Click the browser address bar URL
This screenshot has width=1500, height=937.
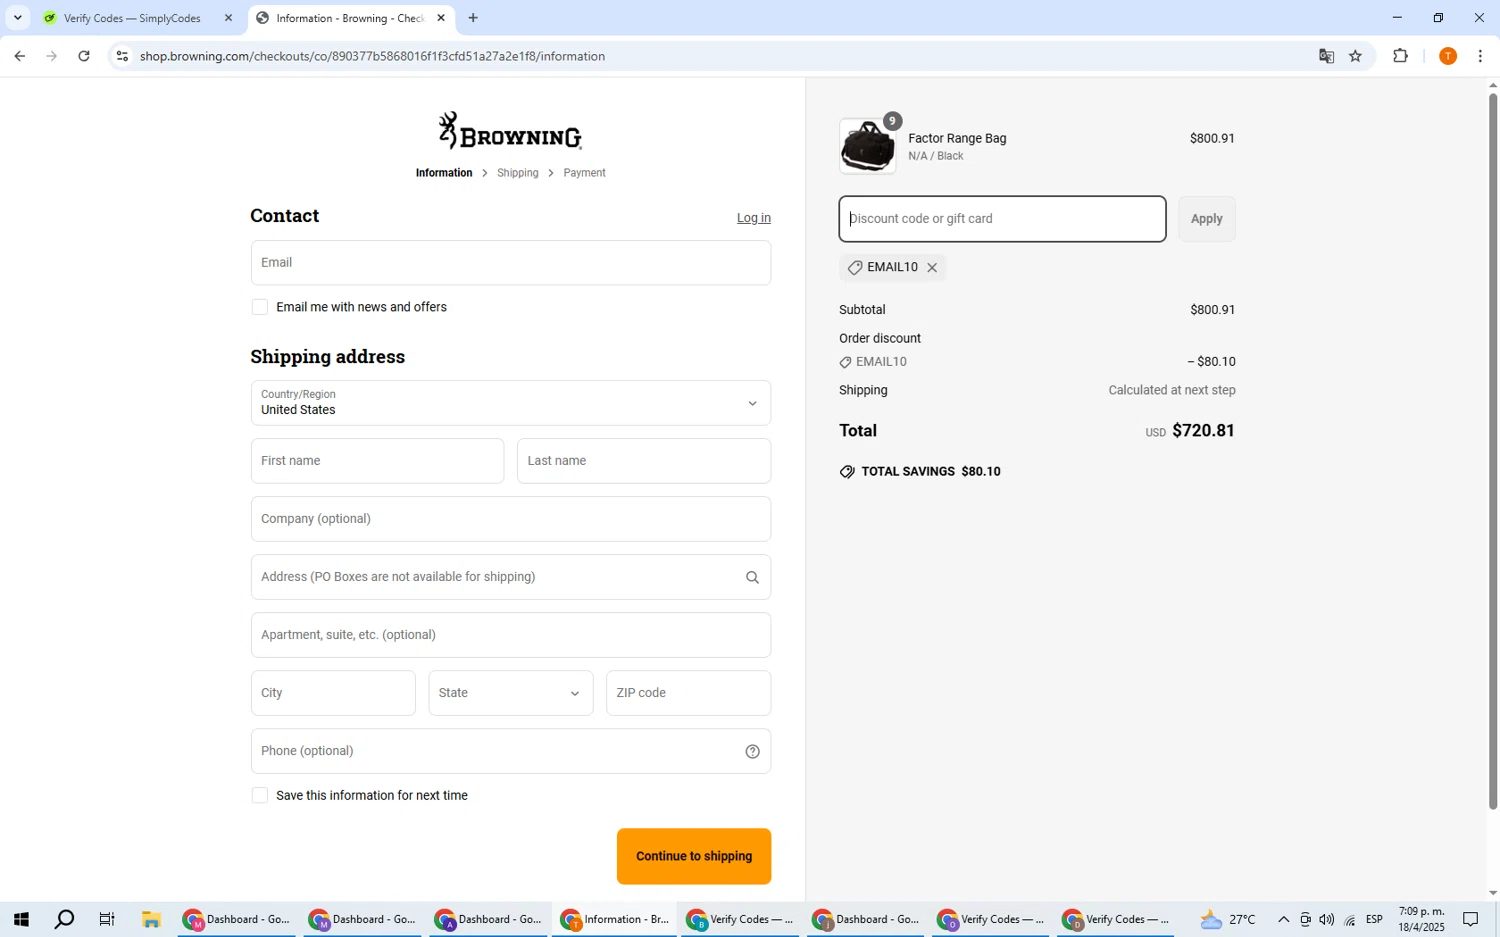[372, 56]
